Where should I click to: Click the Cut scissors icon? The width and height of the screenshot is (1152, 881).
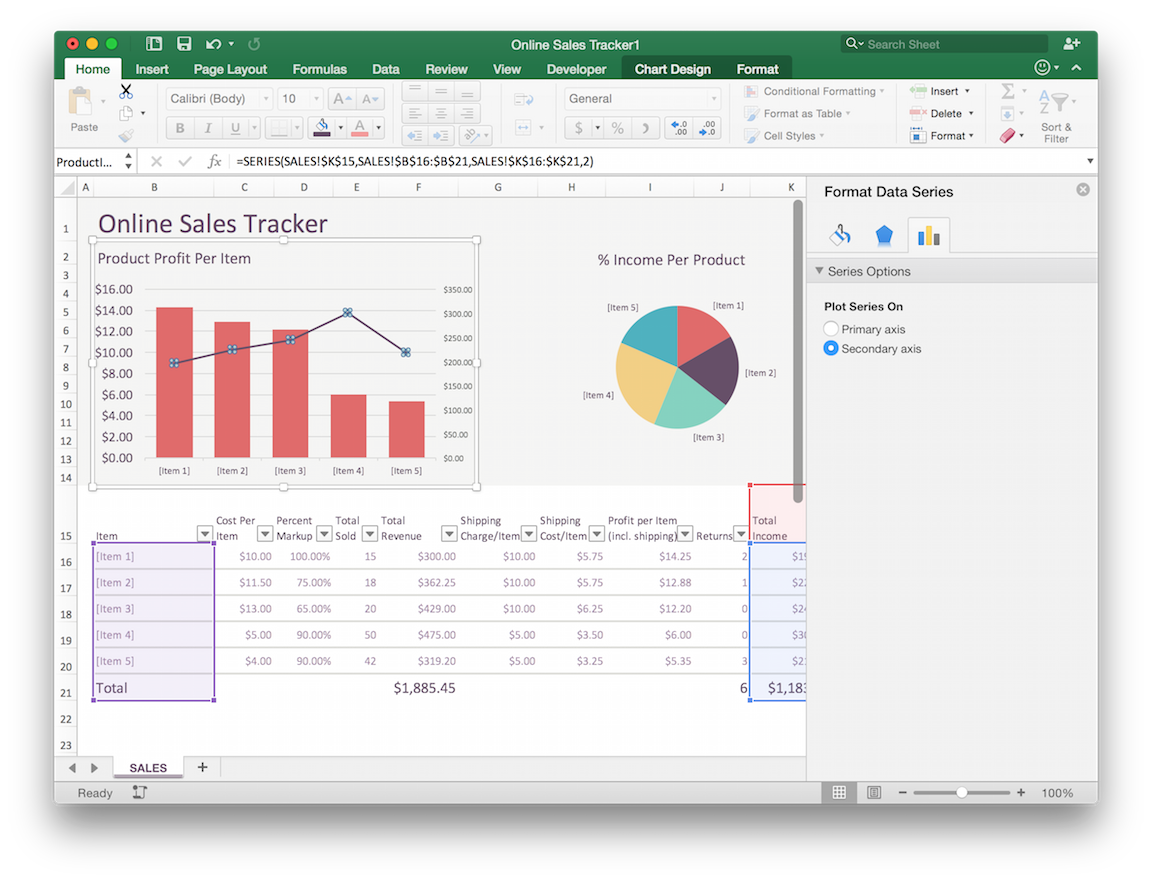click(x=126, y=91)
